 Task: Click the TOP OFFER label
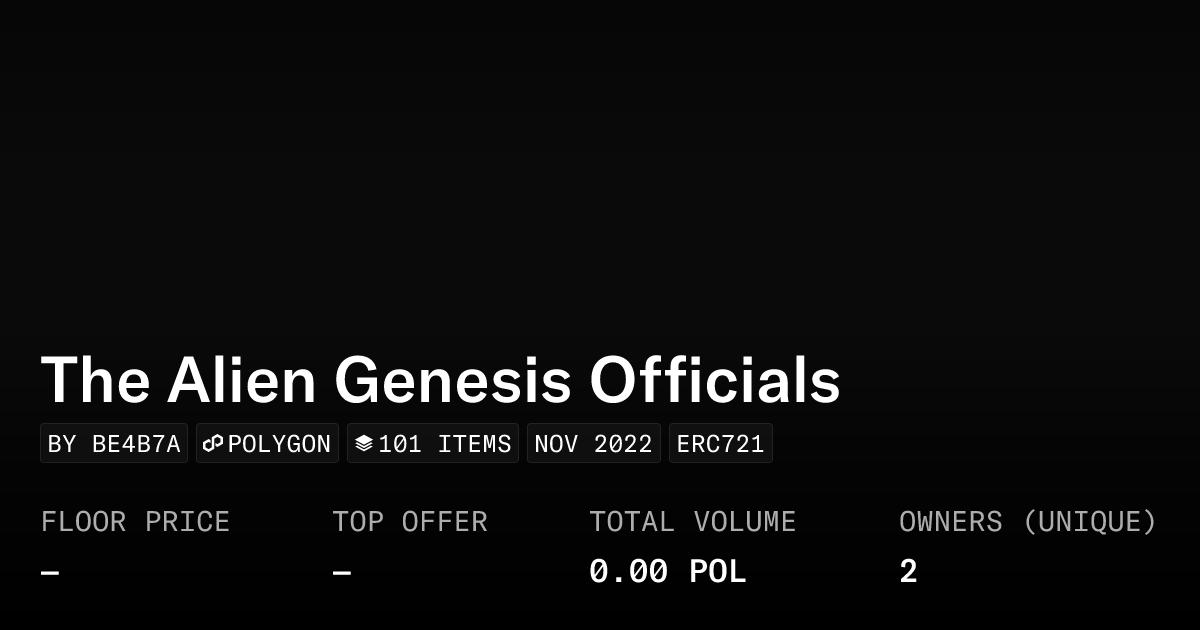[x=409, y=522]
